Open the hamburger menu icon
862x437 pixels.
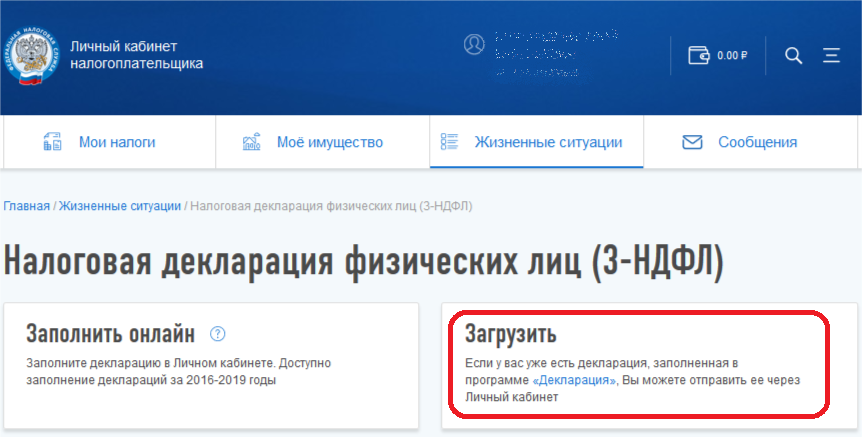[831, 56]
